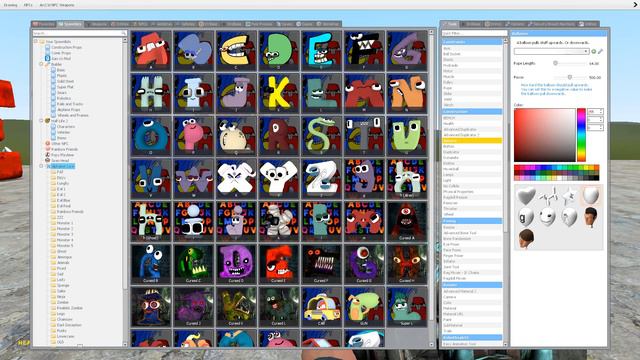Choose the smiley face balloon model
Screen dimensions: 640x360
(x=547, y=217)
